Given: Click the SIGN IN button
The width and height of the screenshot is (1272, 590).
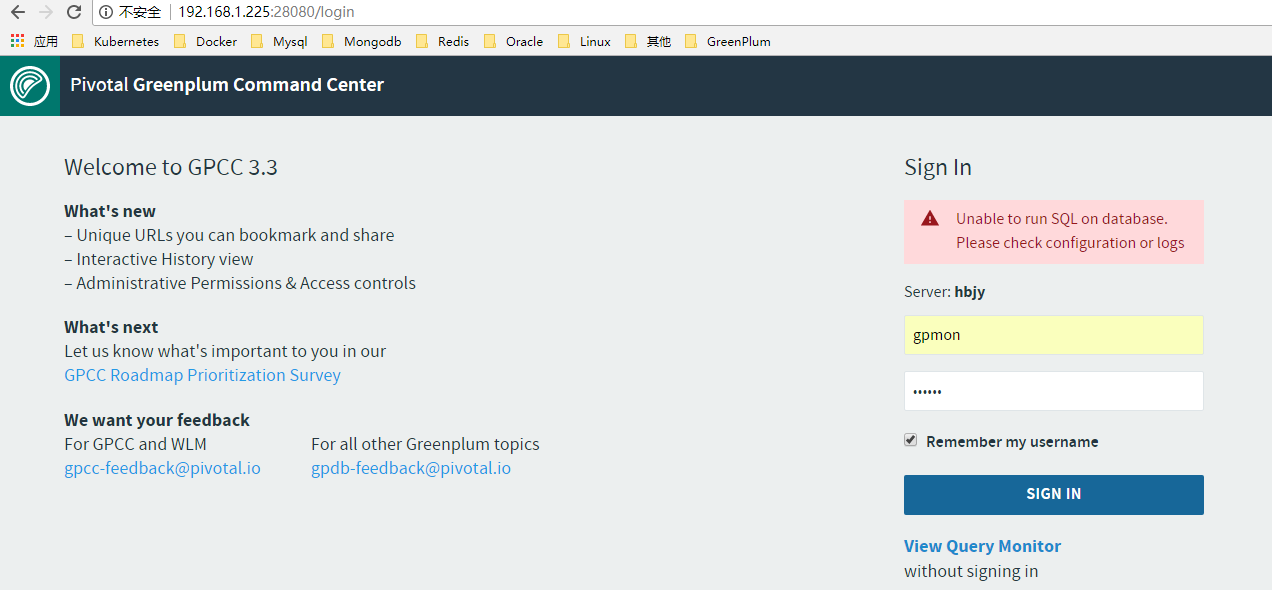Looking at the screenshot, I should coord(1053,494).
